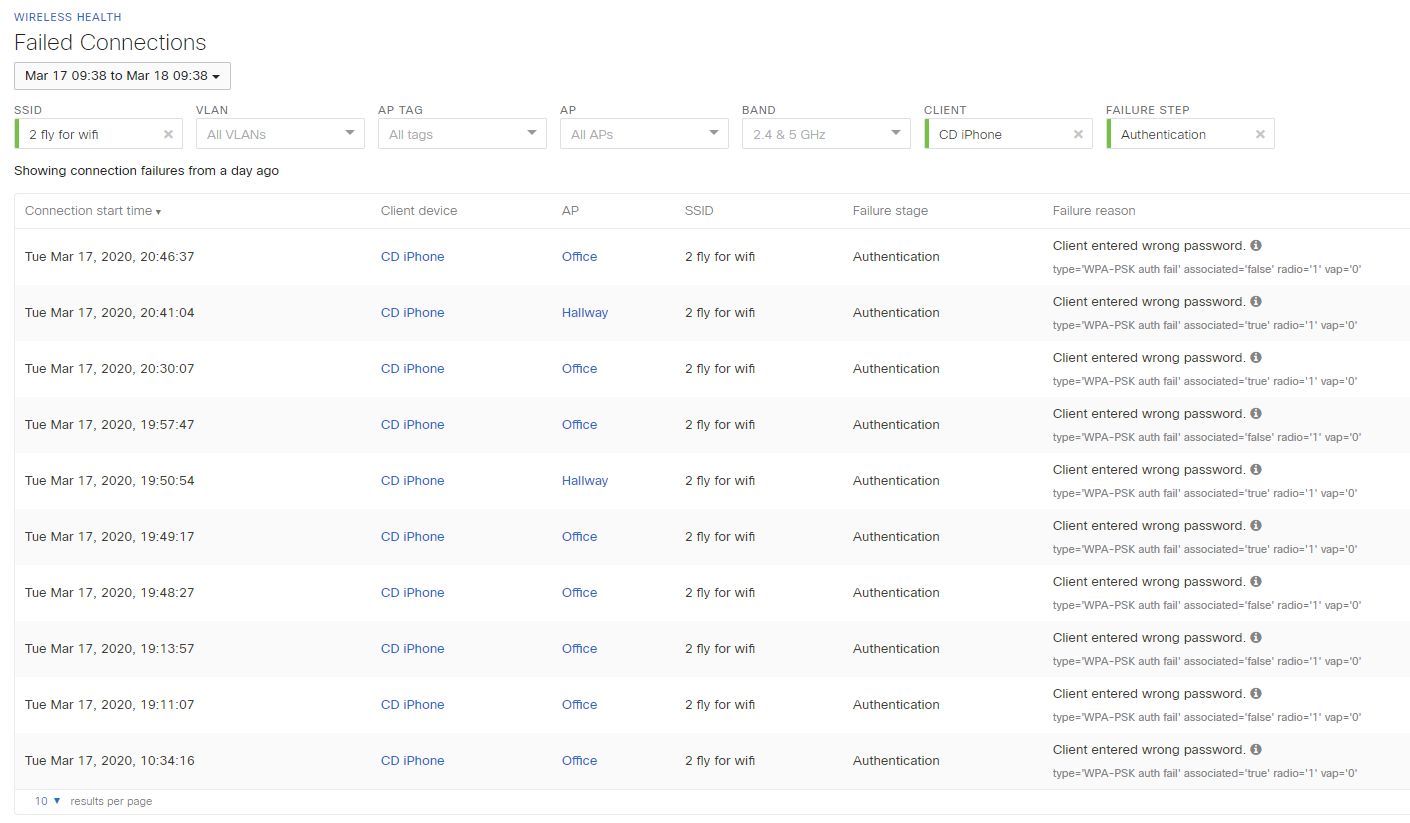This screenshot has width=1410, height=823.
Task: Go to Wireless Health breadcrumb
Action: (68, 17)
